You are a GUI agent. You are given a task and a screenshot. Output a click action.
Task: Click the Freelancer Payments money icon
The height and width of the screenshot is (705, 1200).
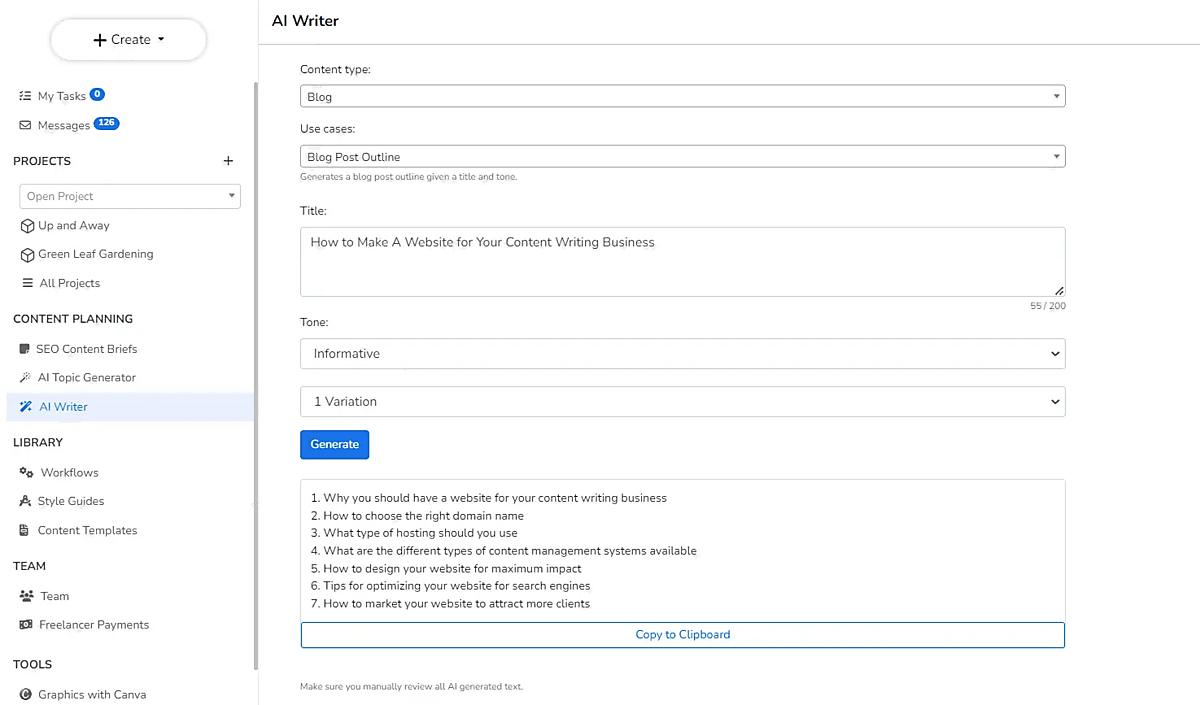(x=26, y=625)
